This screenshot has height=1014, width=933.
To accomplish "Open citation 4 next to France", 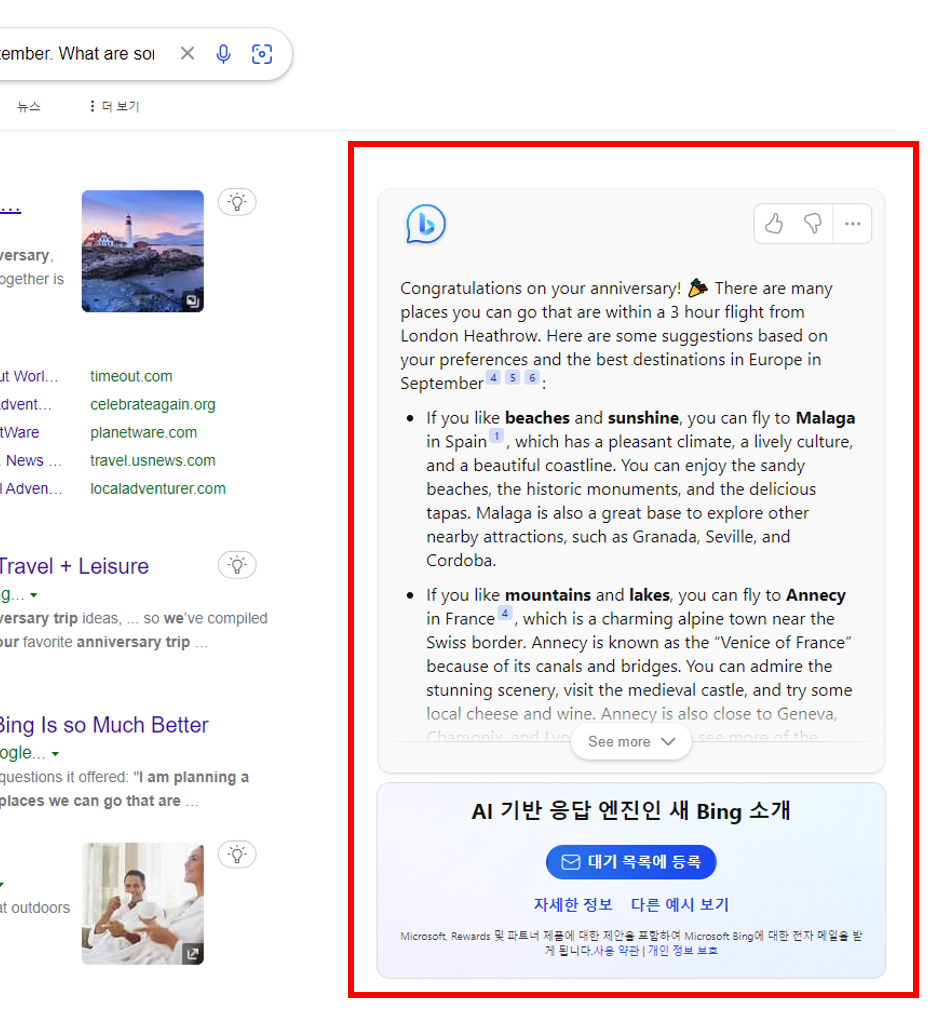I will [x=505, y=613].
